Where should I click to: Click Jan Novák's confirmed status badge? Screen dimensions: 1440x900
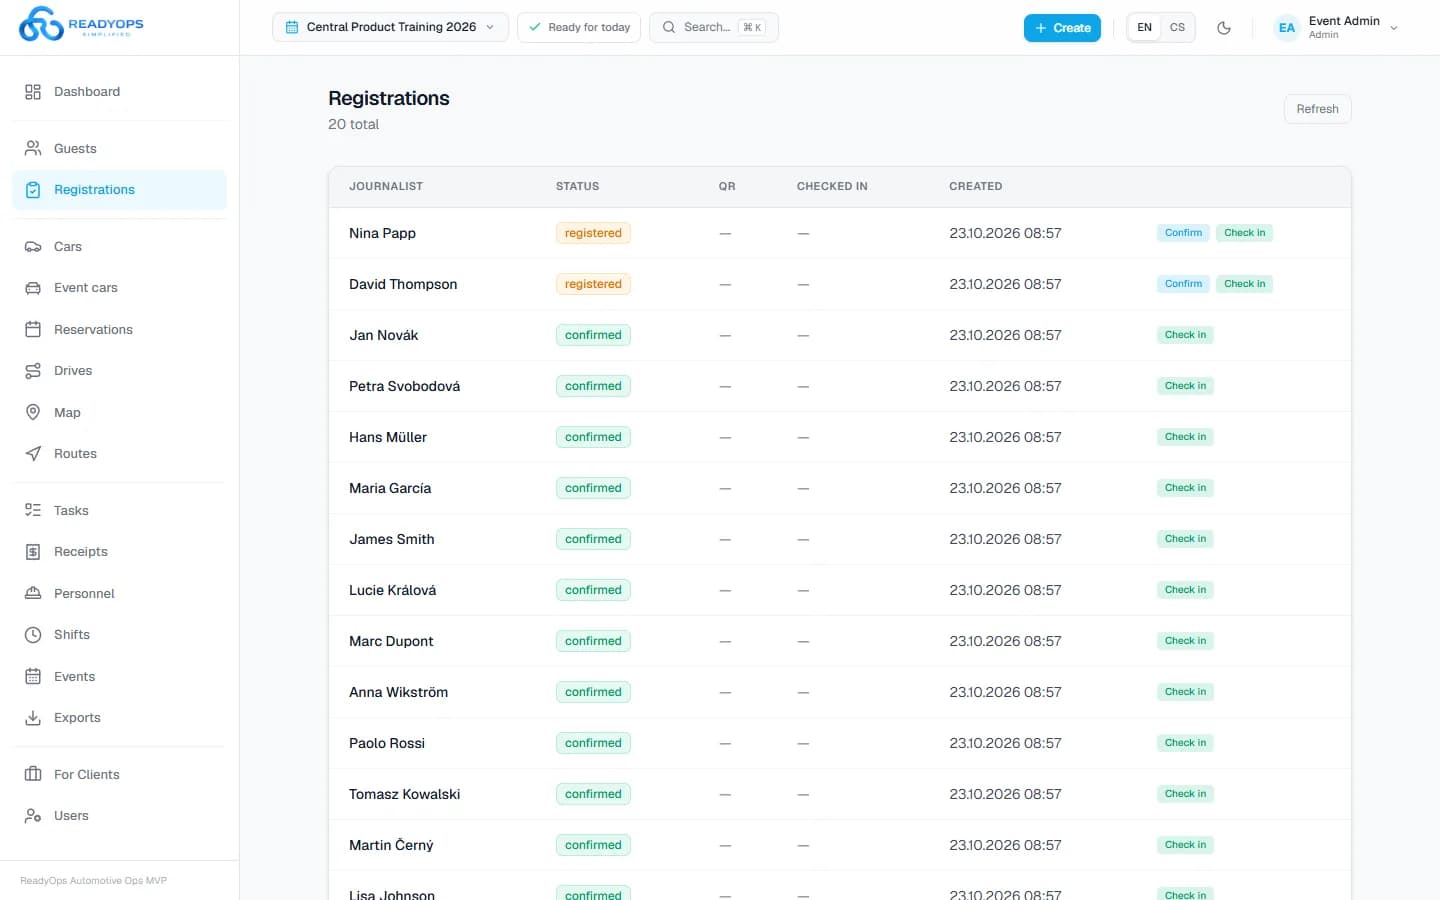pos(593,335)
